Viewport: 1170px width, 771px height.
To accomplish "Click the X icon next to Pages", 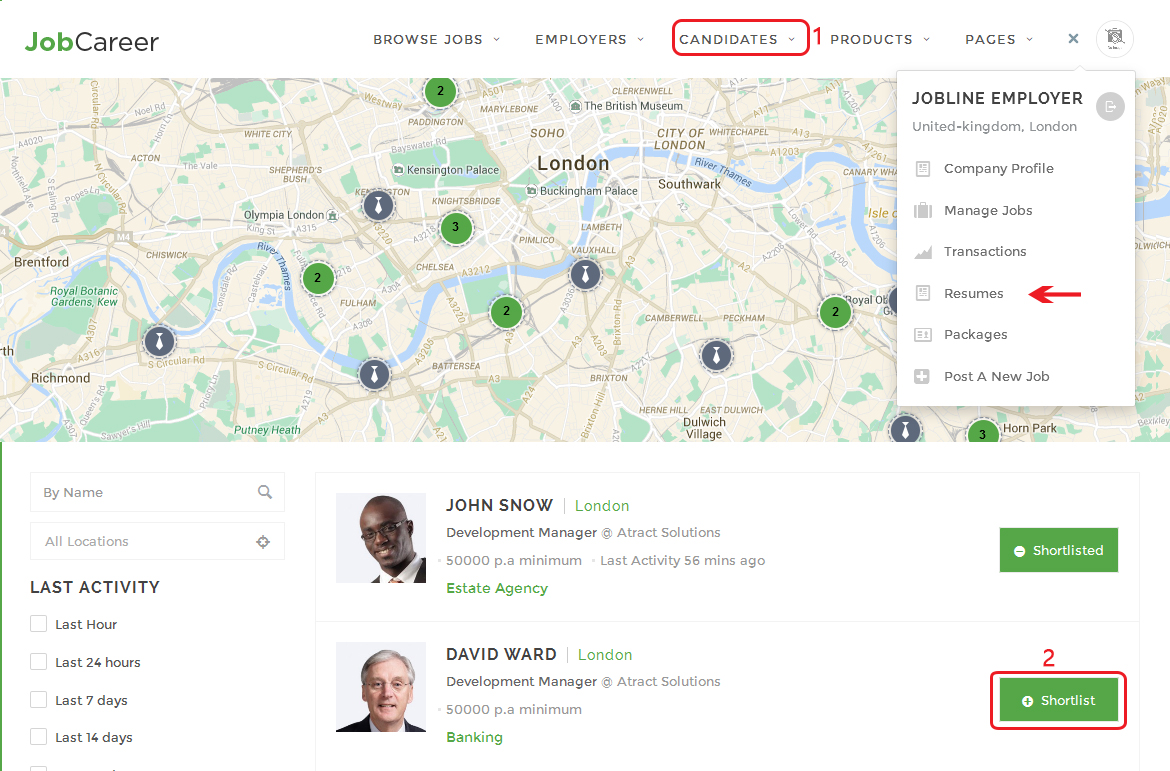I will pyautogui.click(x=1073, y=39).
